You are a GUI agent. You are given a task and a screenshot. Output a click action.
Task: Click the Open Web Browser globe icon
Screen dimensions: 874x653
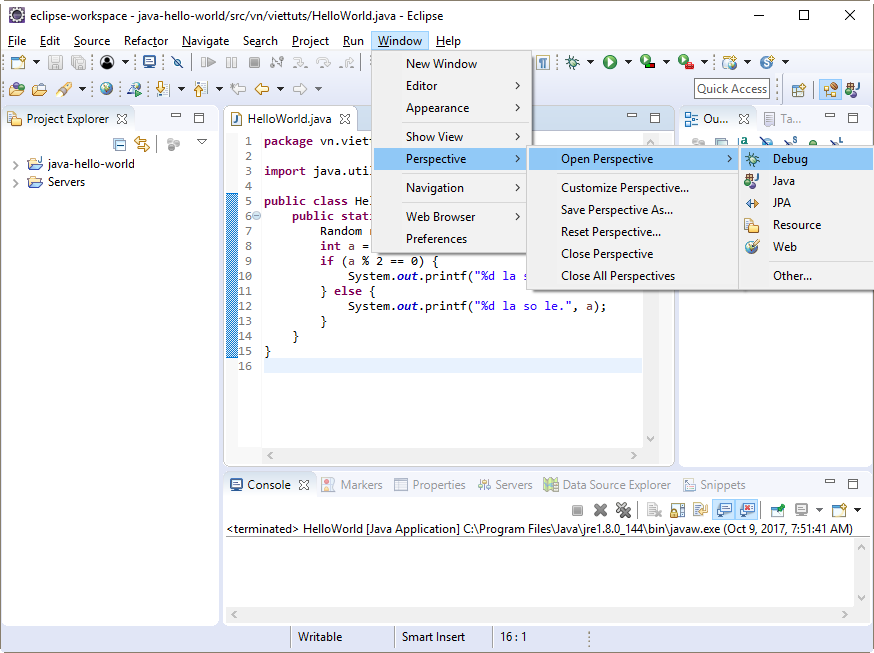[106, 89]
